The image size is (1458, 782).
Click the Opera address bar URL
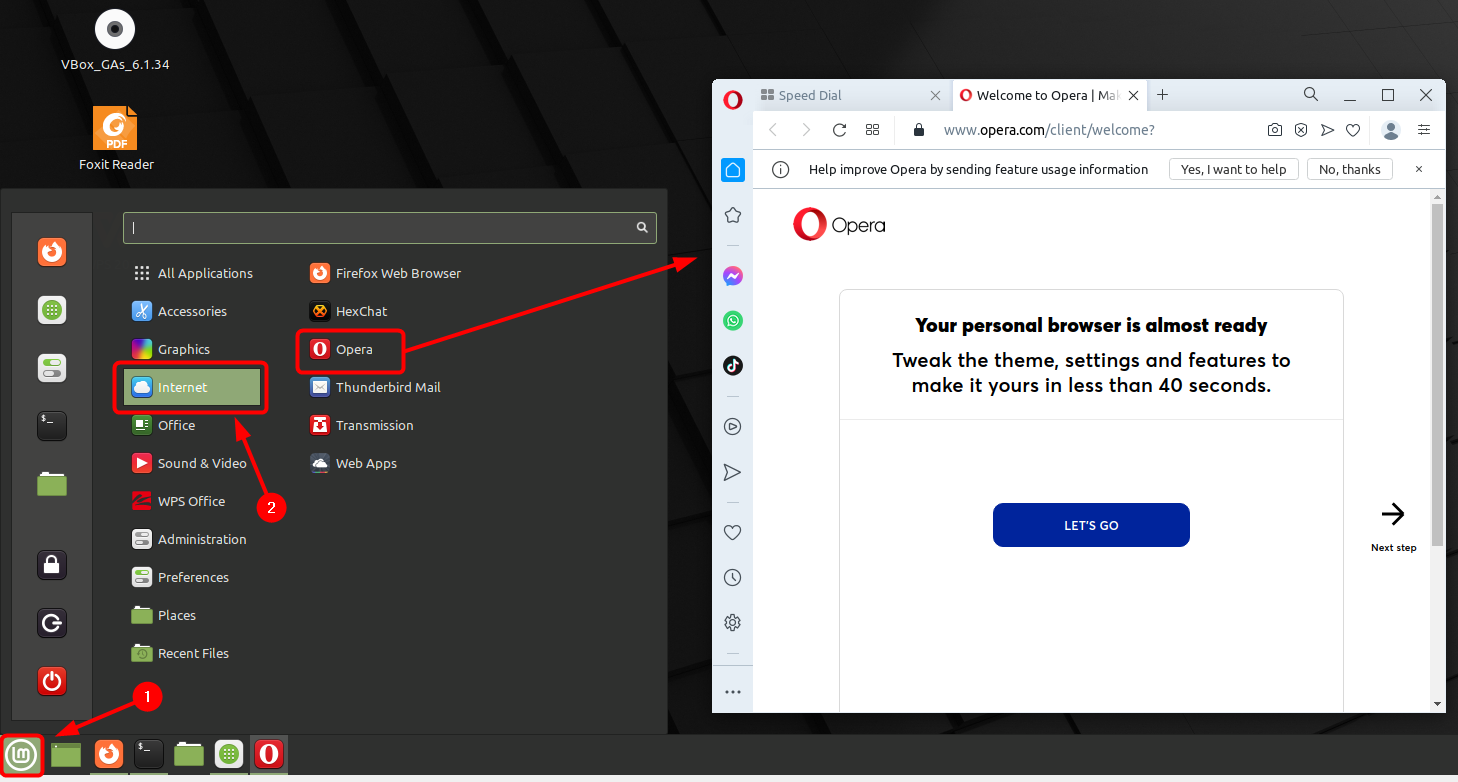click(1049, 130)
